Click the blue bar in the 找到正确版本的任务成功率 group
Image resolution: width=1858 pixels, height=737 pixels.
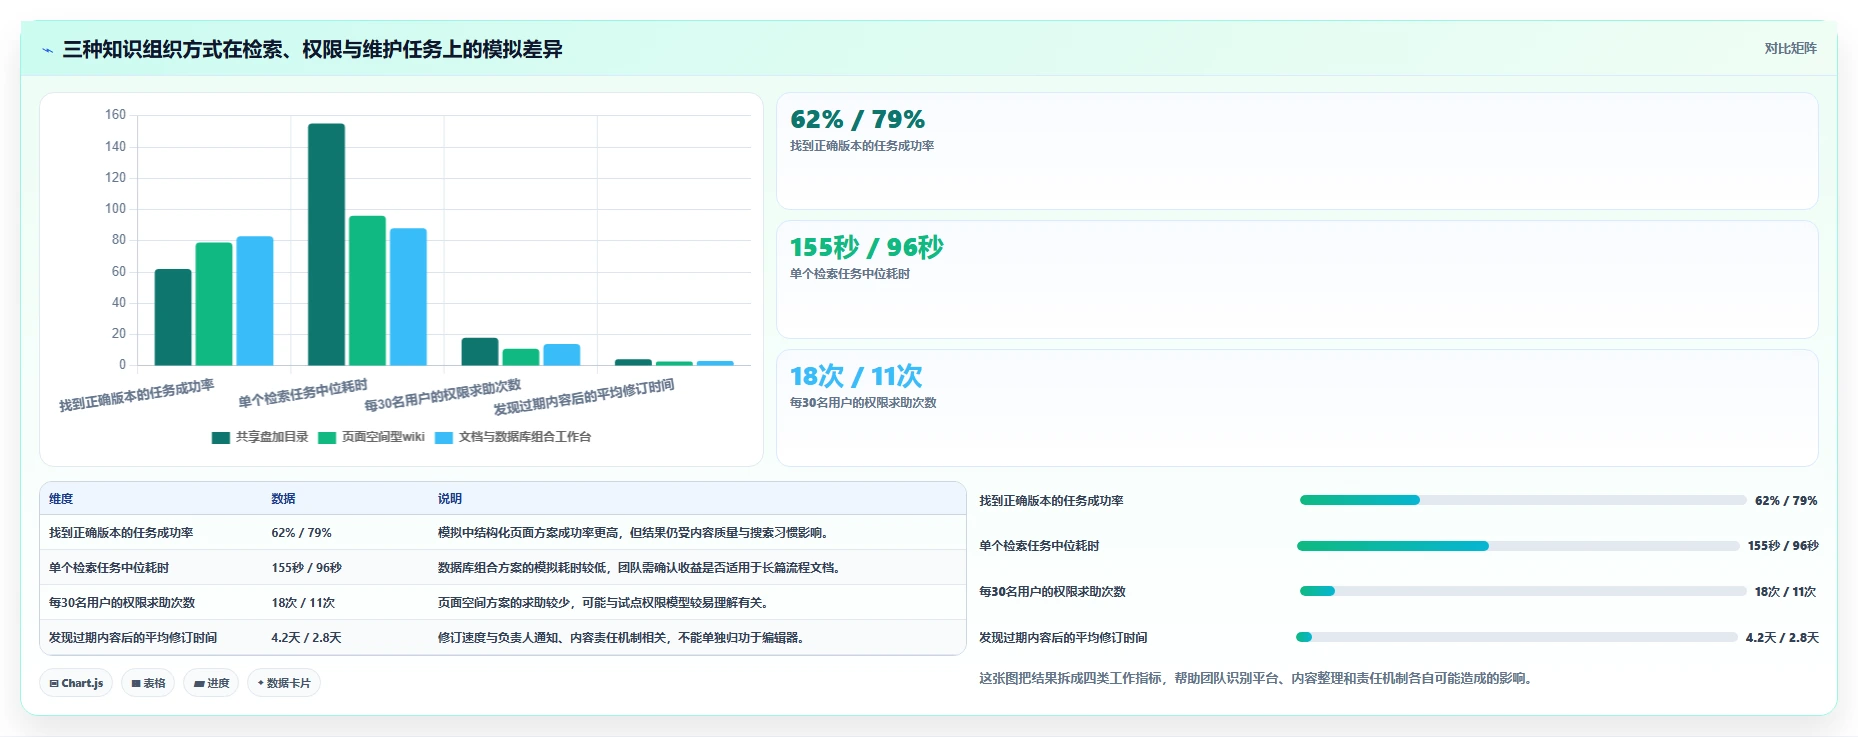pyautogui.click(x=255, y=301)
